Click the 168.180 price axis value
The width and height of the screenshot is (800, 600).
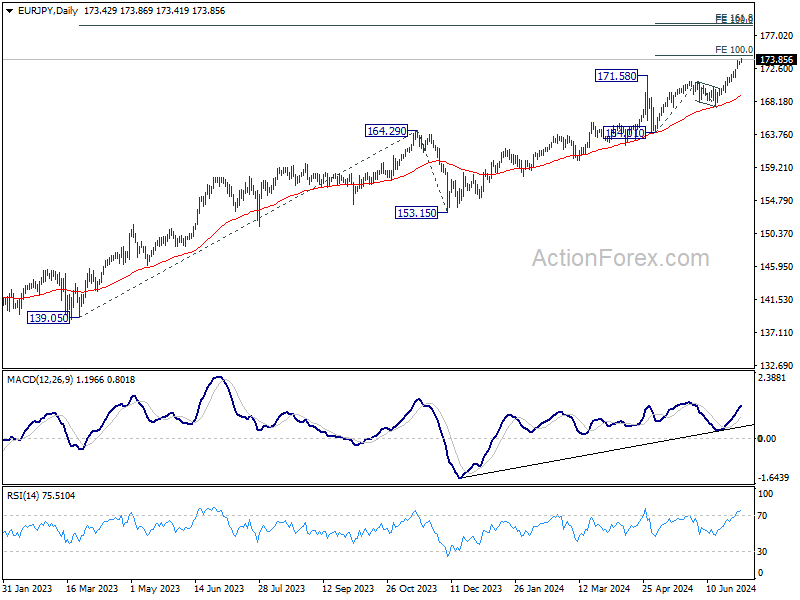pyautogui.click(x=777, y=102)
